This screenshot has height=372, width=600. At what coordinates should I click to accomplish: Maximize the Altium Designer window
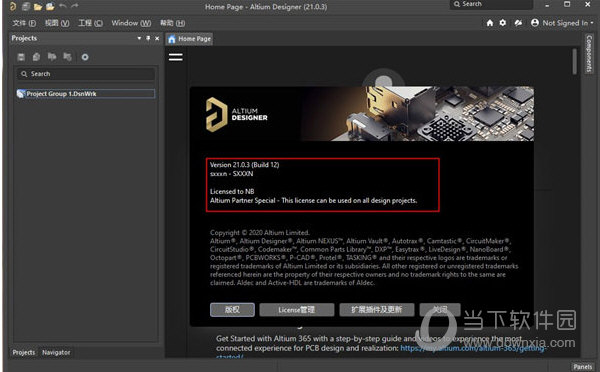[x=567, y=4]
